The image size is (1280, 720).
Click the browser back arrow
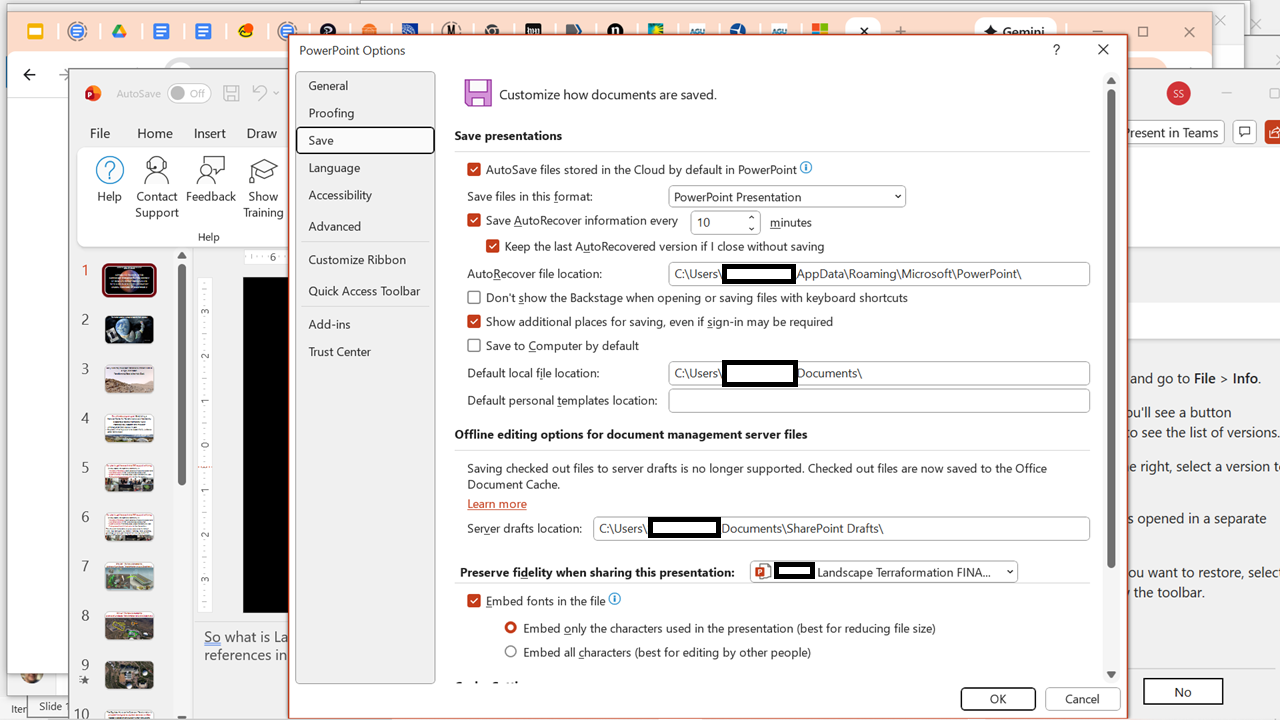[29, 75]
